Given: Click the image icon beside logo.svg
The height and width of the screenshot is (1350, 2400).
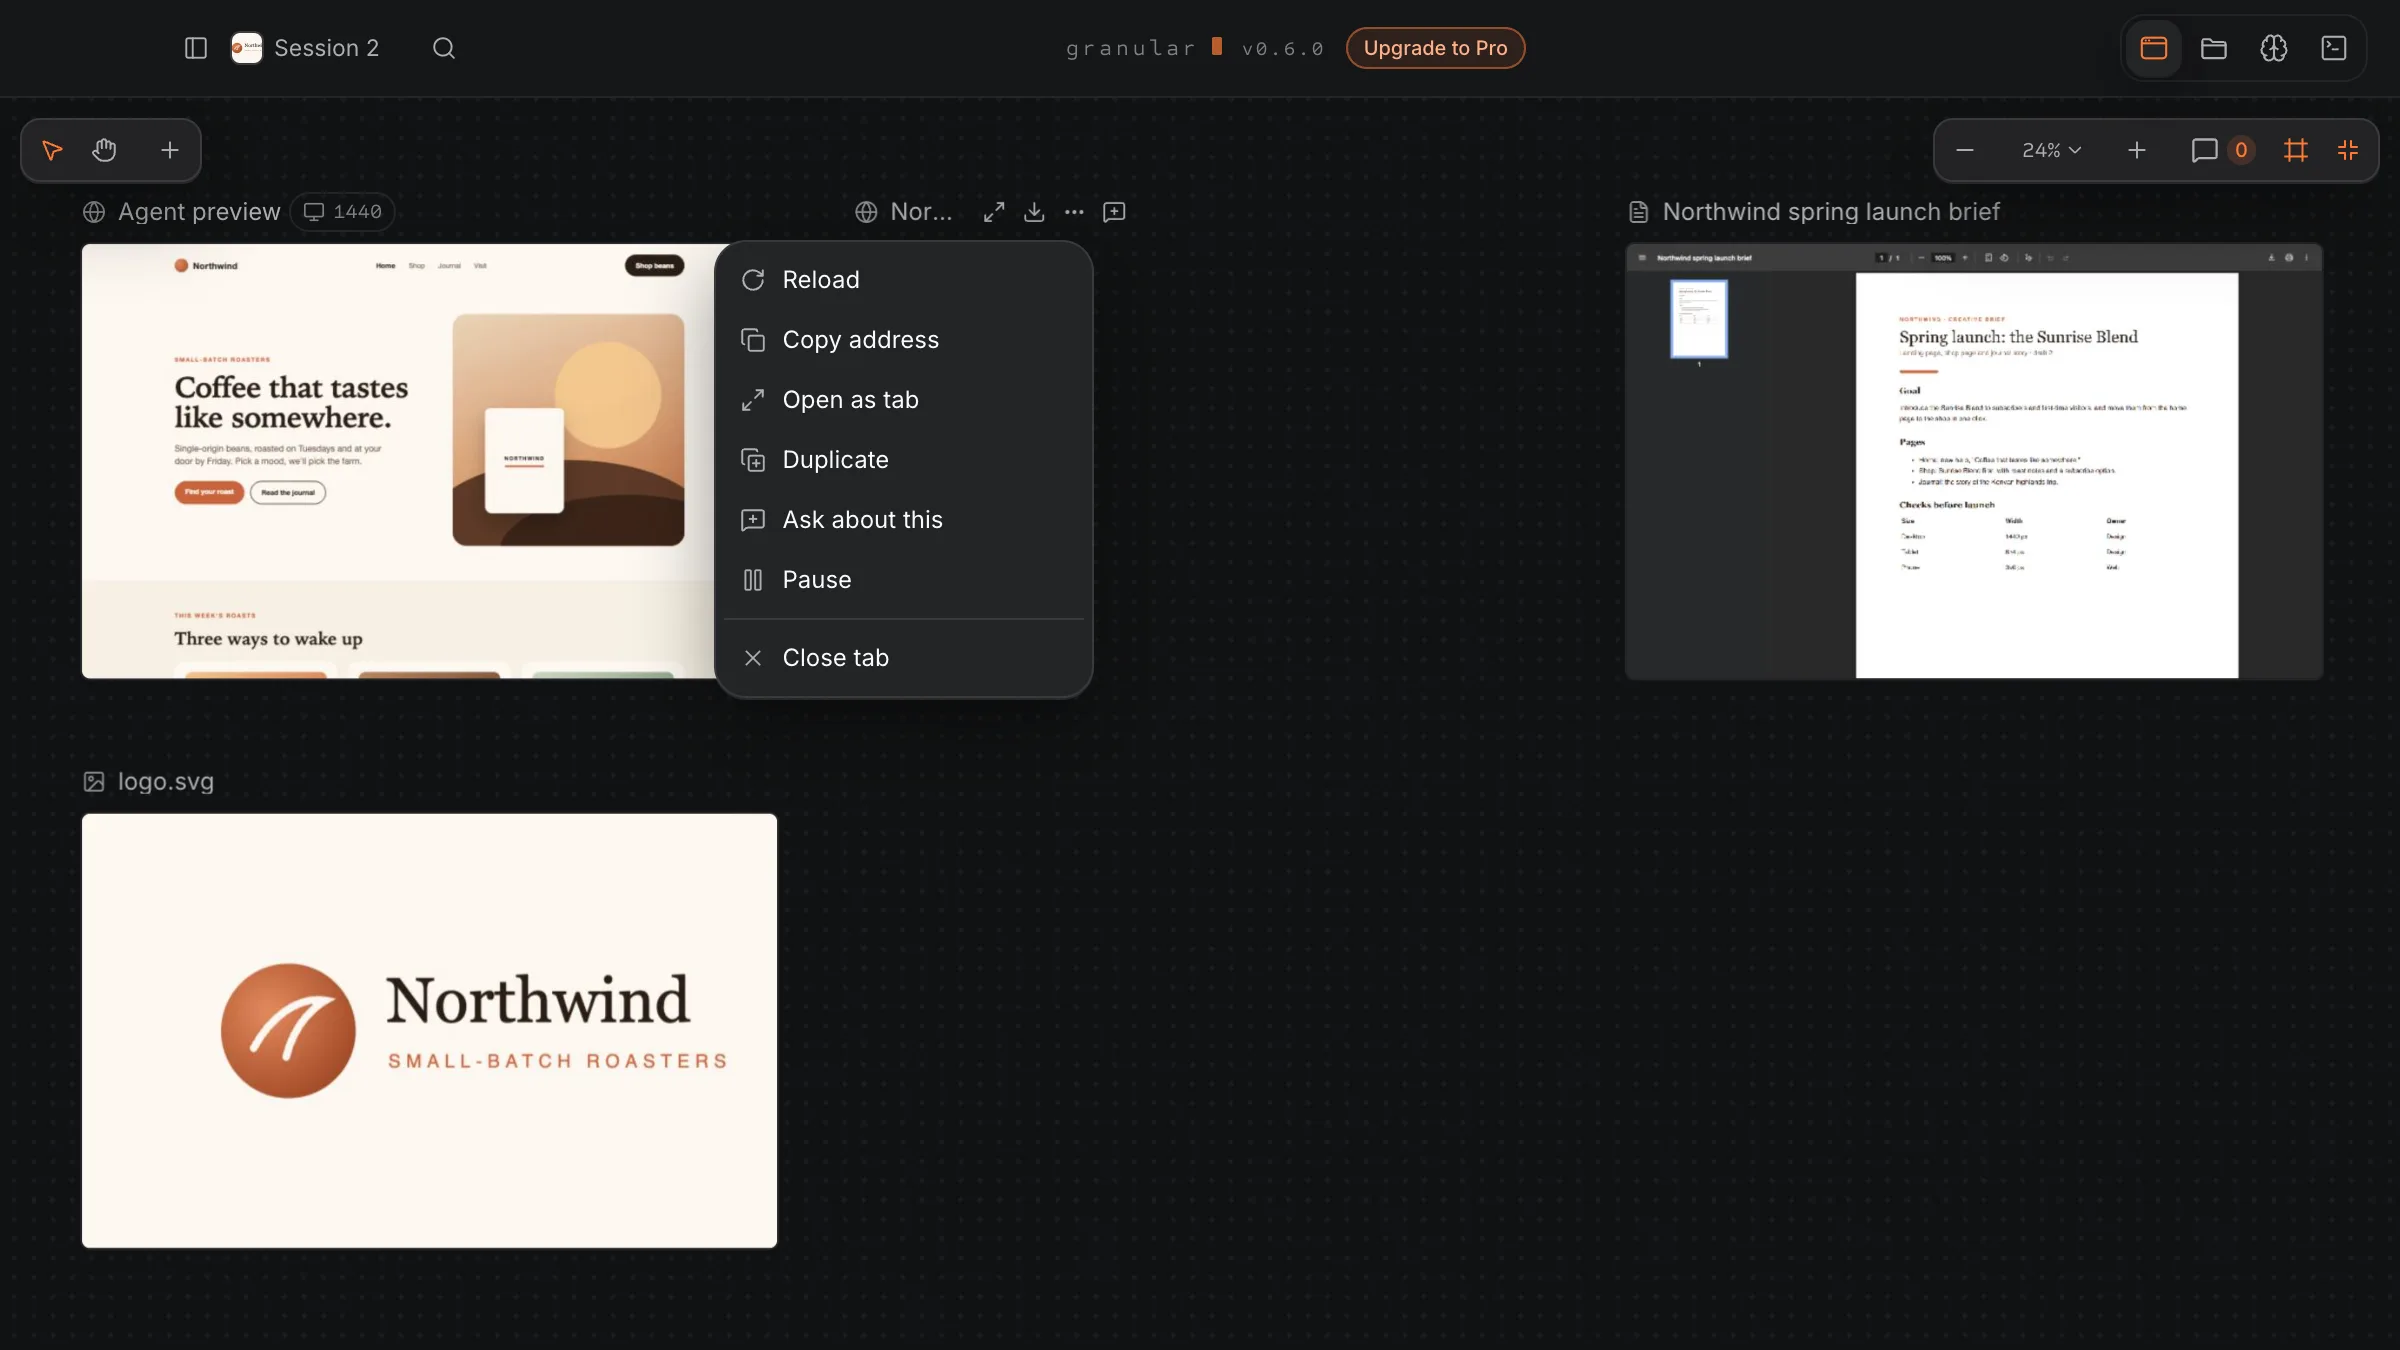Looking at the screenshot, I should point(94,782).
